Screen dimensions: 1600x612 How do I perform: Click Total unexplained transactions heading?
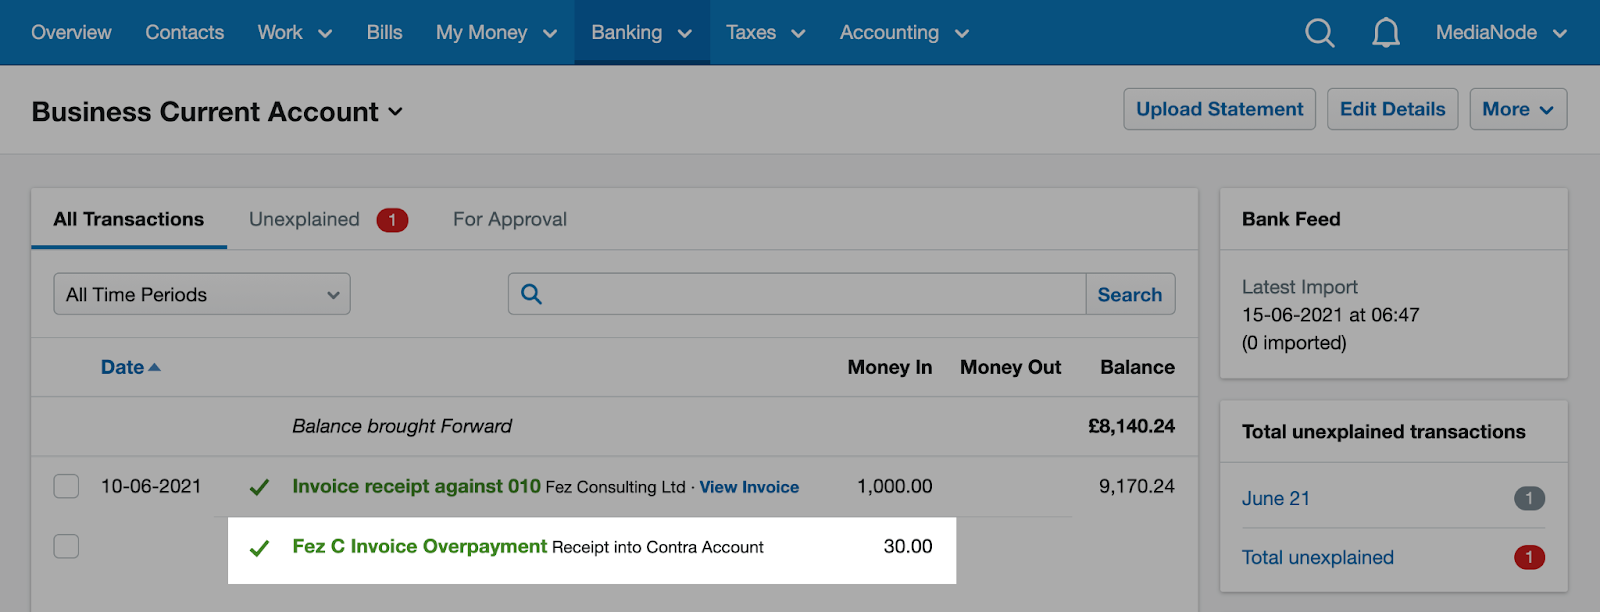(x=1384, y=432)
